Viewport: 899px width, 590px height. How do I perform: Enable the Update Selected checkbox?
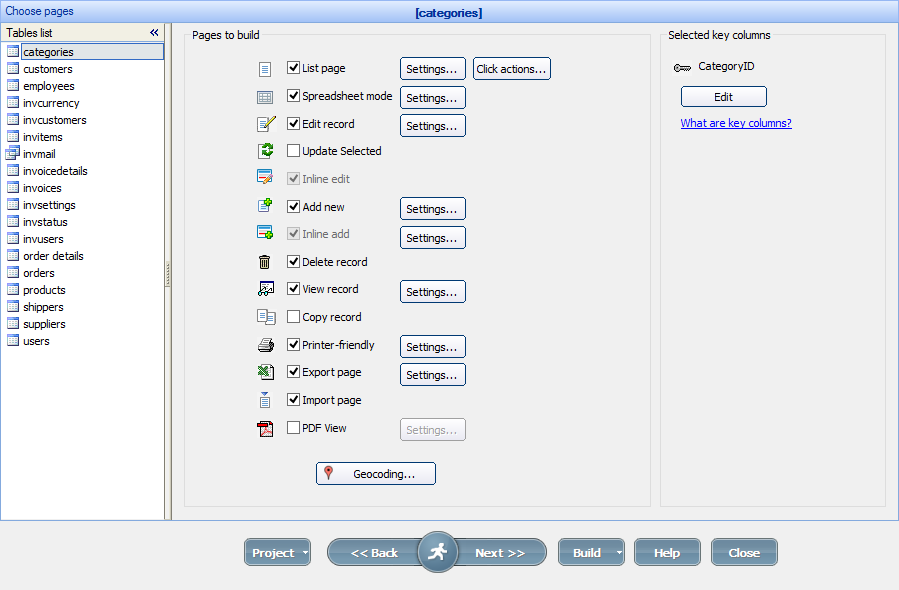click(294, 151)
